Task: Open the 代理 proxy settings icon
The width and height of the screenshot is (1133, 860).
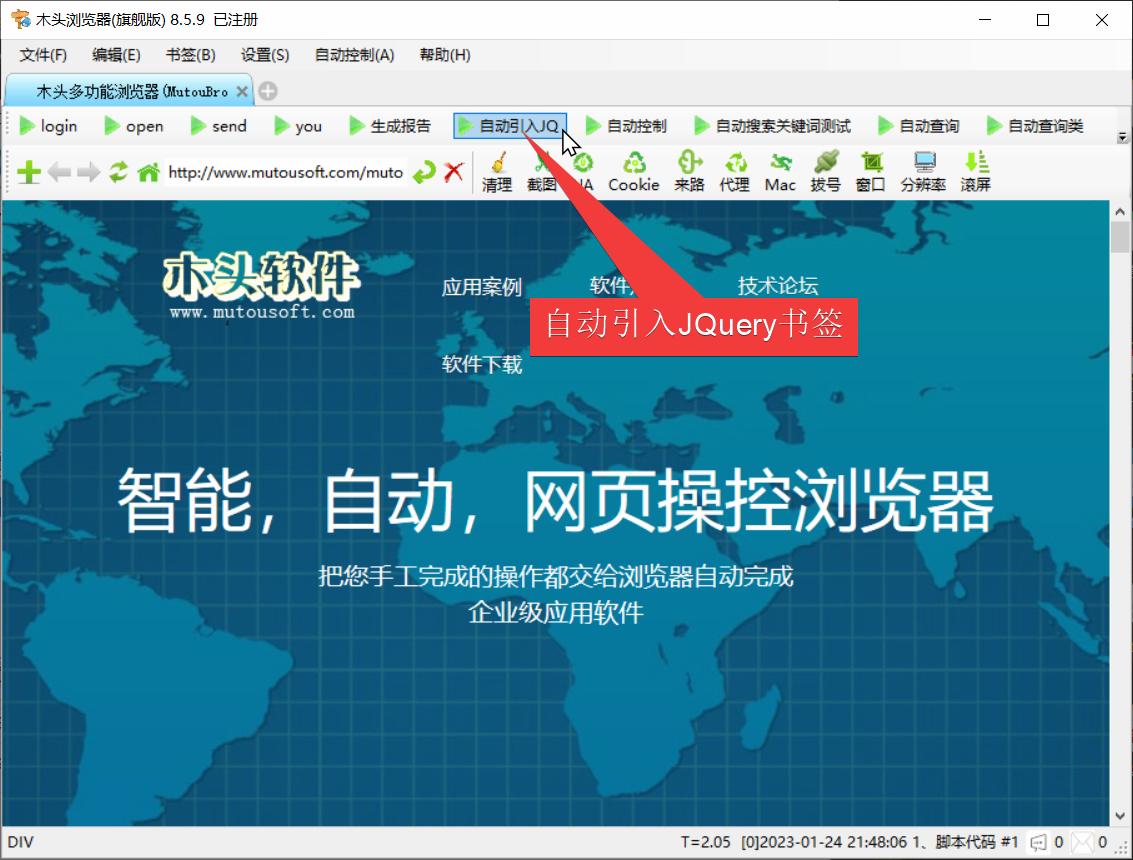Action: (735, 170)
